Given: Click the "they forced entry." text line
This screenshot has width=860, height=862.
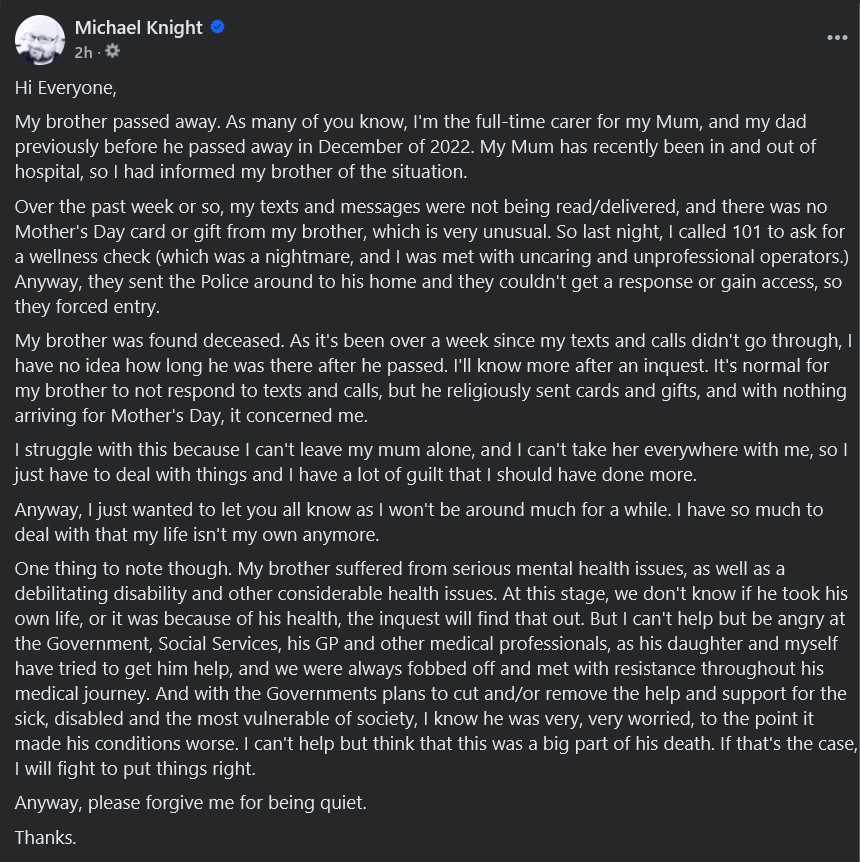Looking at the screenshot, I should (87, 307).
